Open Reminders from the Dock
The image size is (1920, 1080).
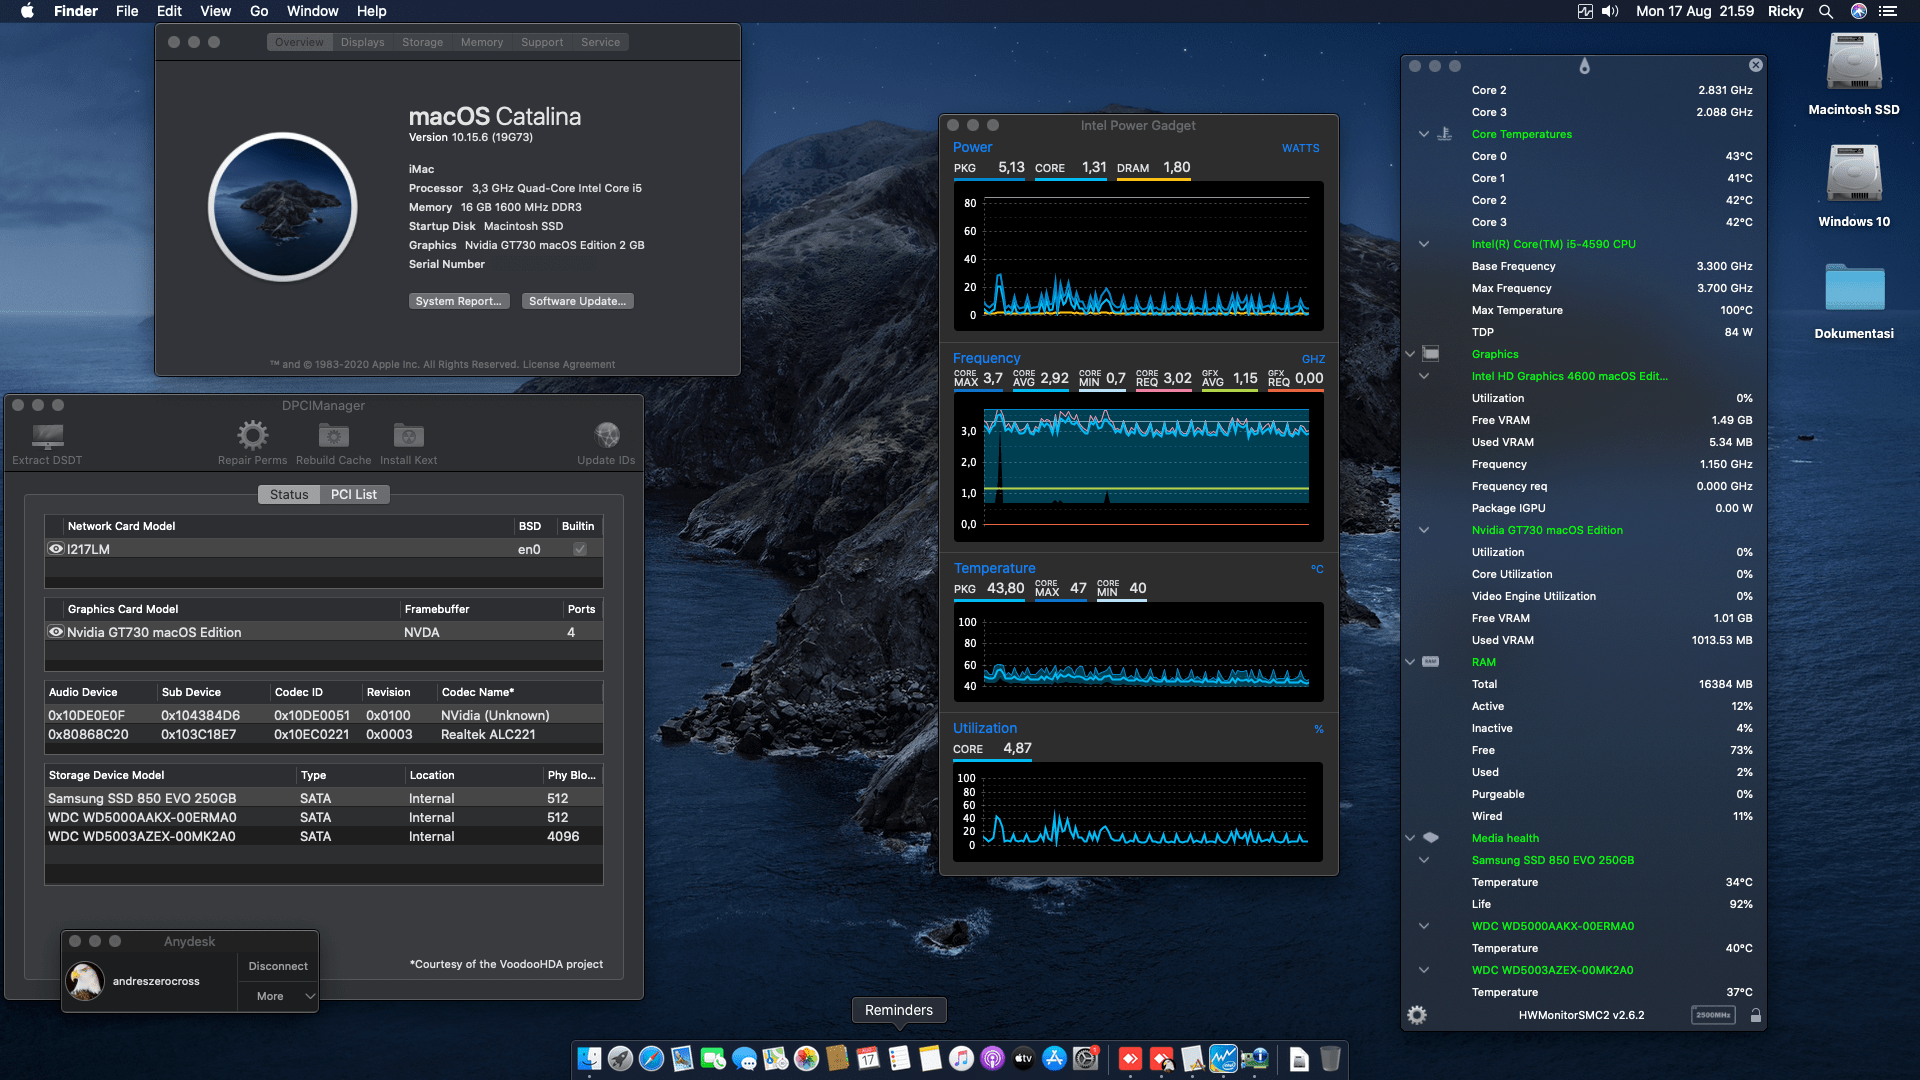(x=899, y=1058)
